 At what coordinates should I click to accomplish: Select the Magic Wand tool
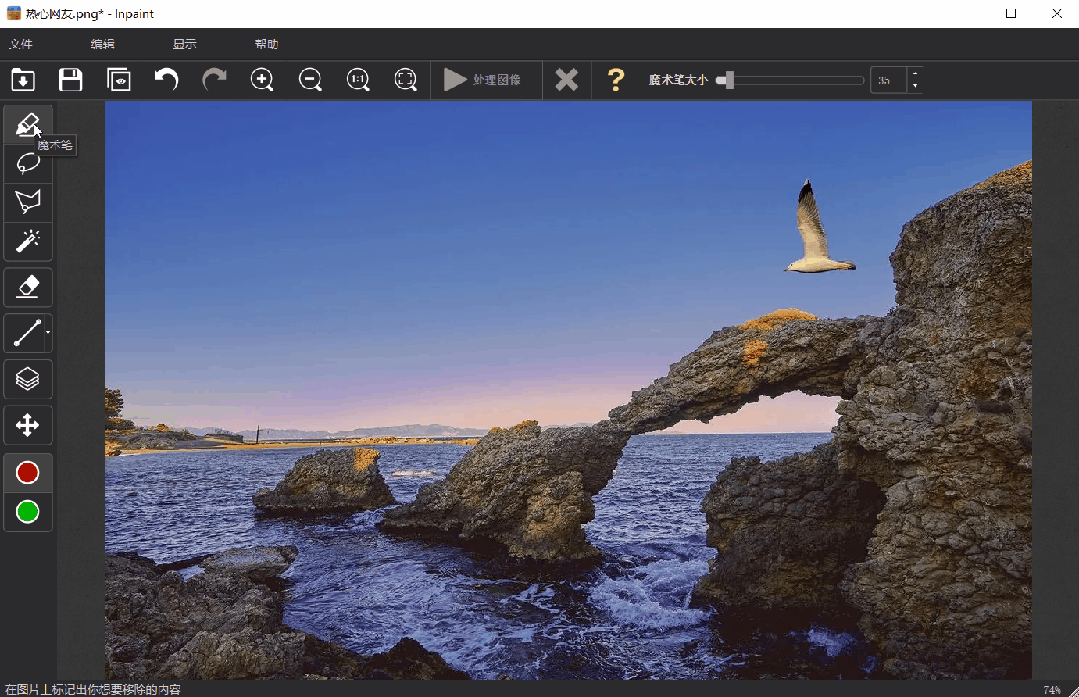(28, 241)
